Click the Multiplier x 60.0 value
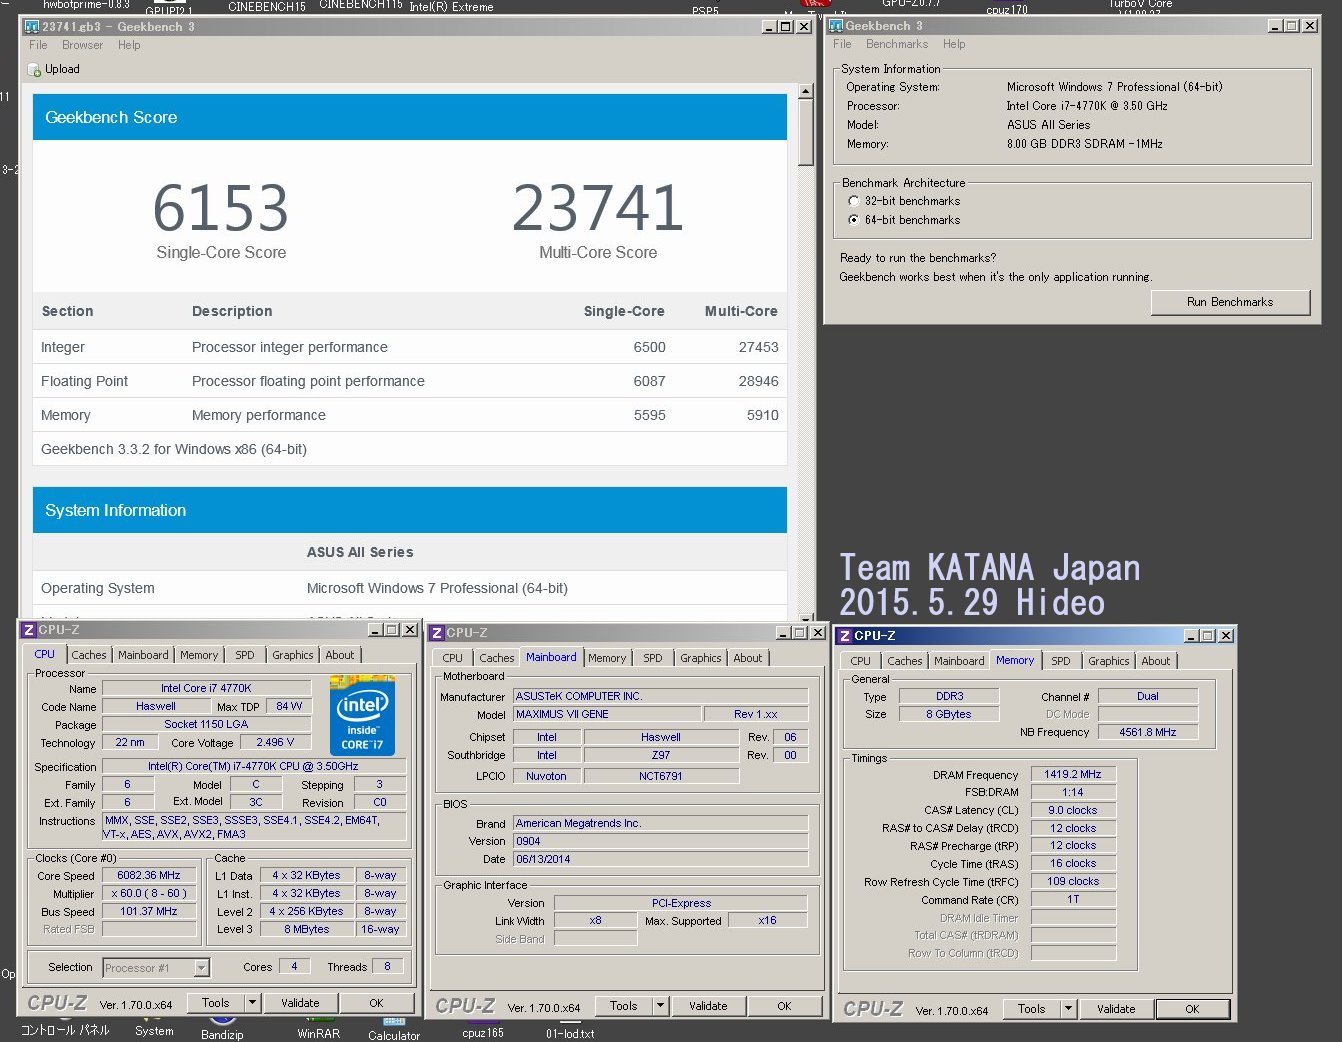This screenshot has height=1042, width=1342. coord(149,894)
